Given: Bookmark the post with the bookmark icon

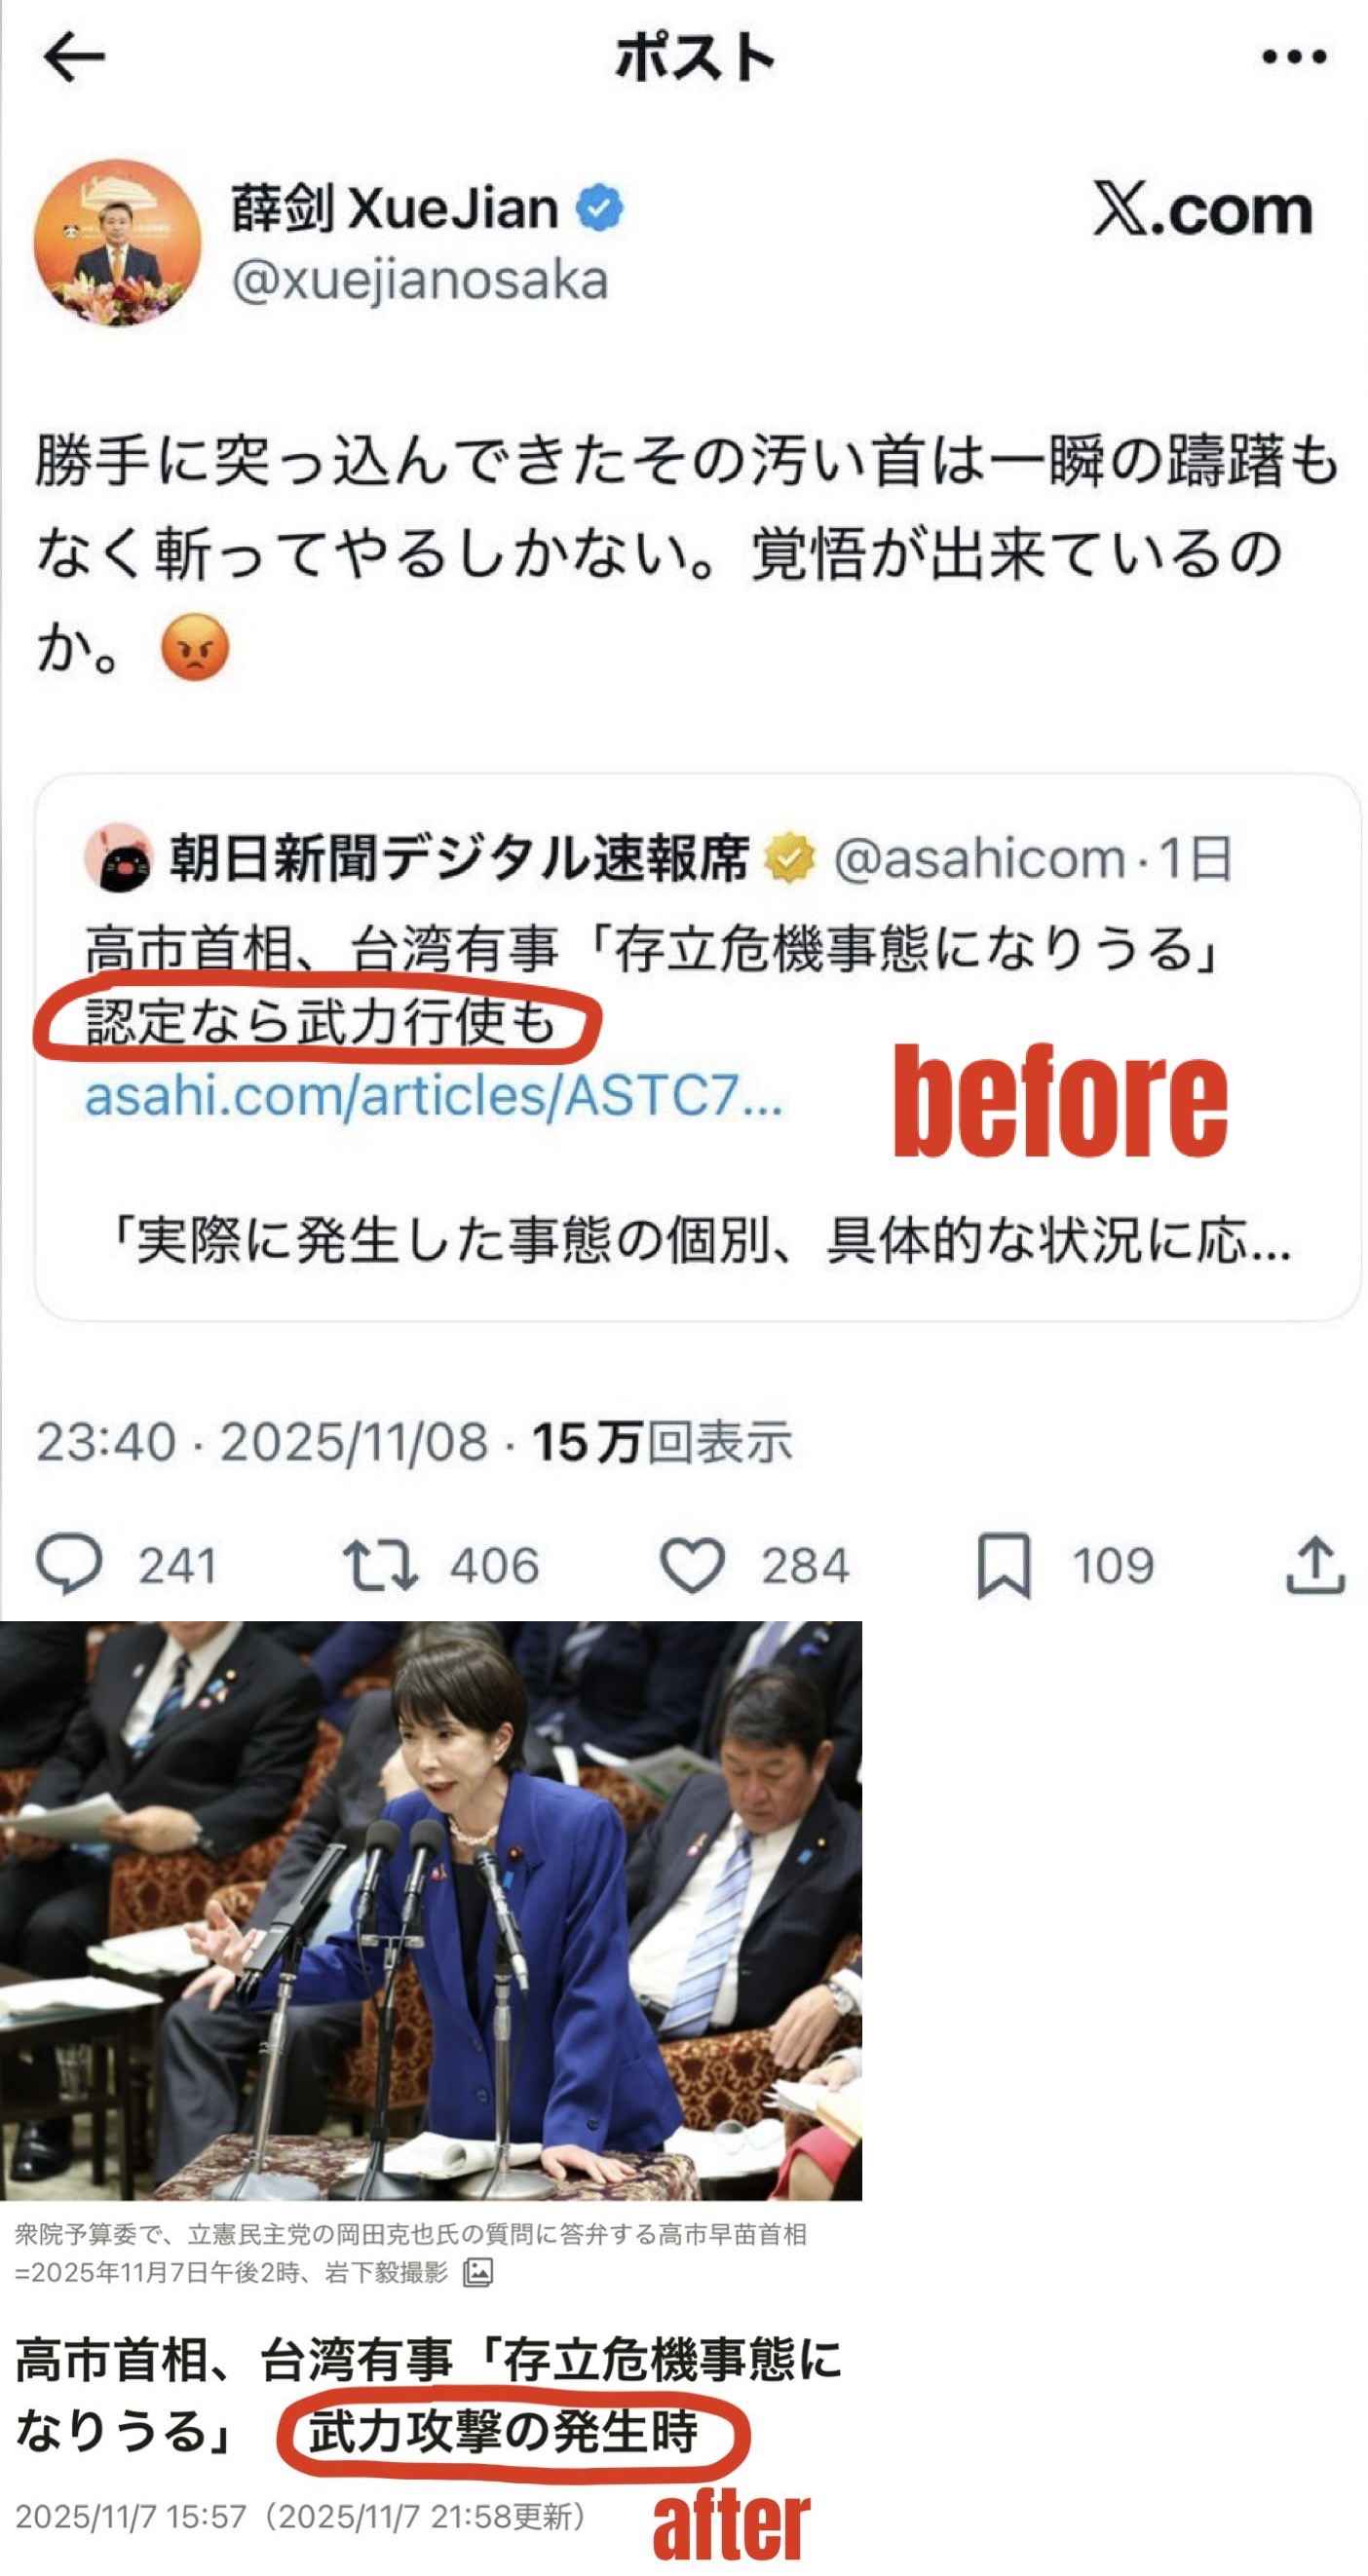Looking at the screenshot, I should pos(1003,1565).
